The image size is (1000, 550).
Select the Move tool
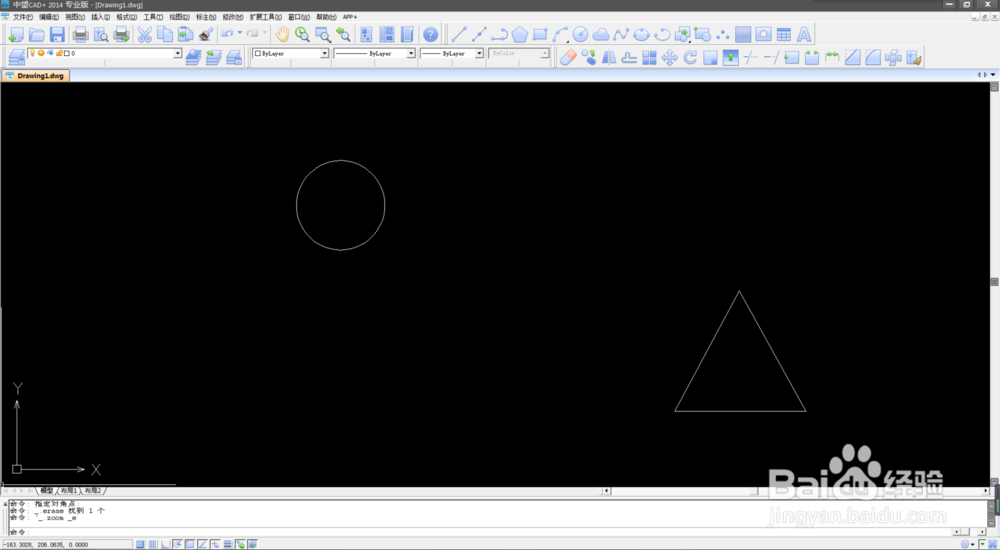point(670,58)
